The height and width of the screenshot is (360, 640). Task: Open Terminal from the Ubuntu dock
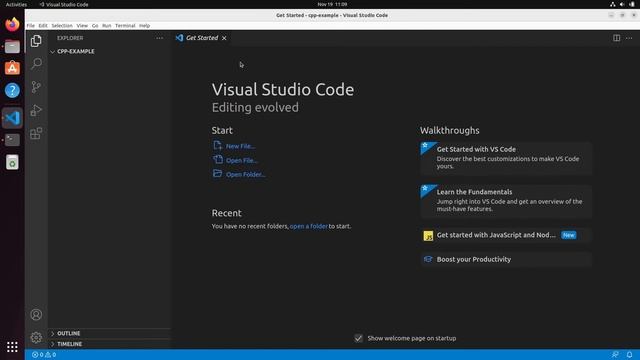(12, 140)
